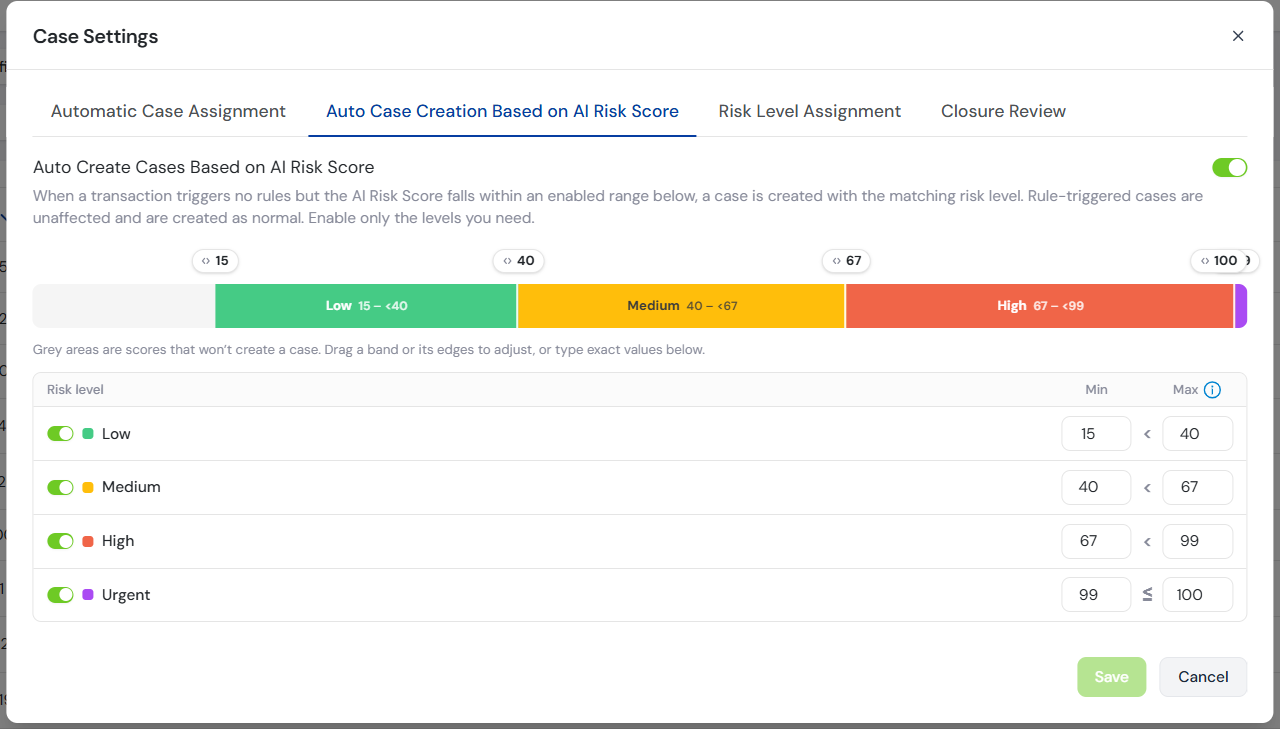Go to the Closure Review tab
The height and width of the screenshot is (729, 1280).
point(1003,111)
